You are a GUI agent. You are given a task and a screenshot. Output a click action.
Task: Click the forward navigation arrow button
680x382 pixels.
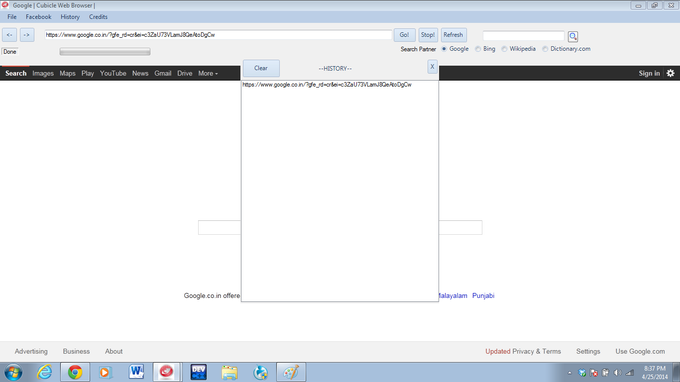click(27, 35)
